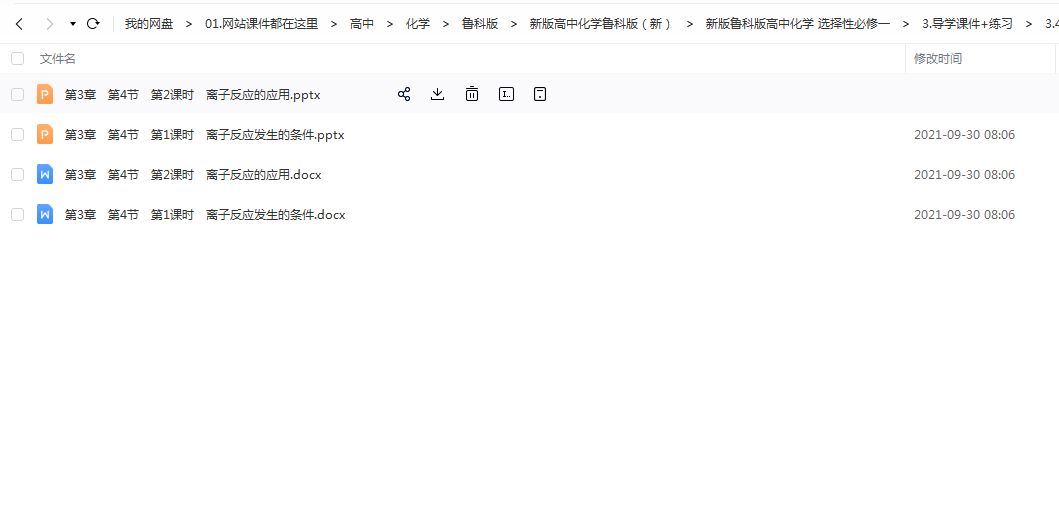Open the navigation history dropdown triangle

pos(73,24)
